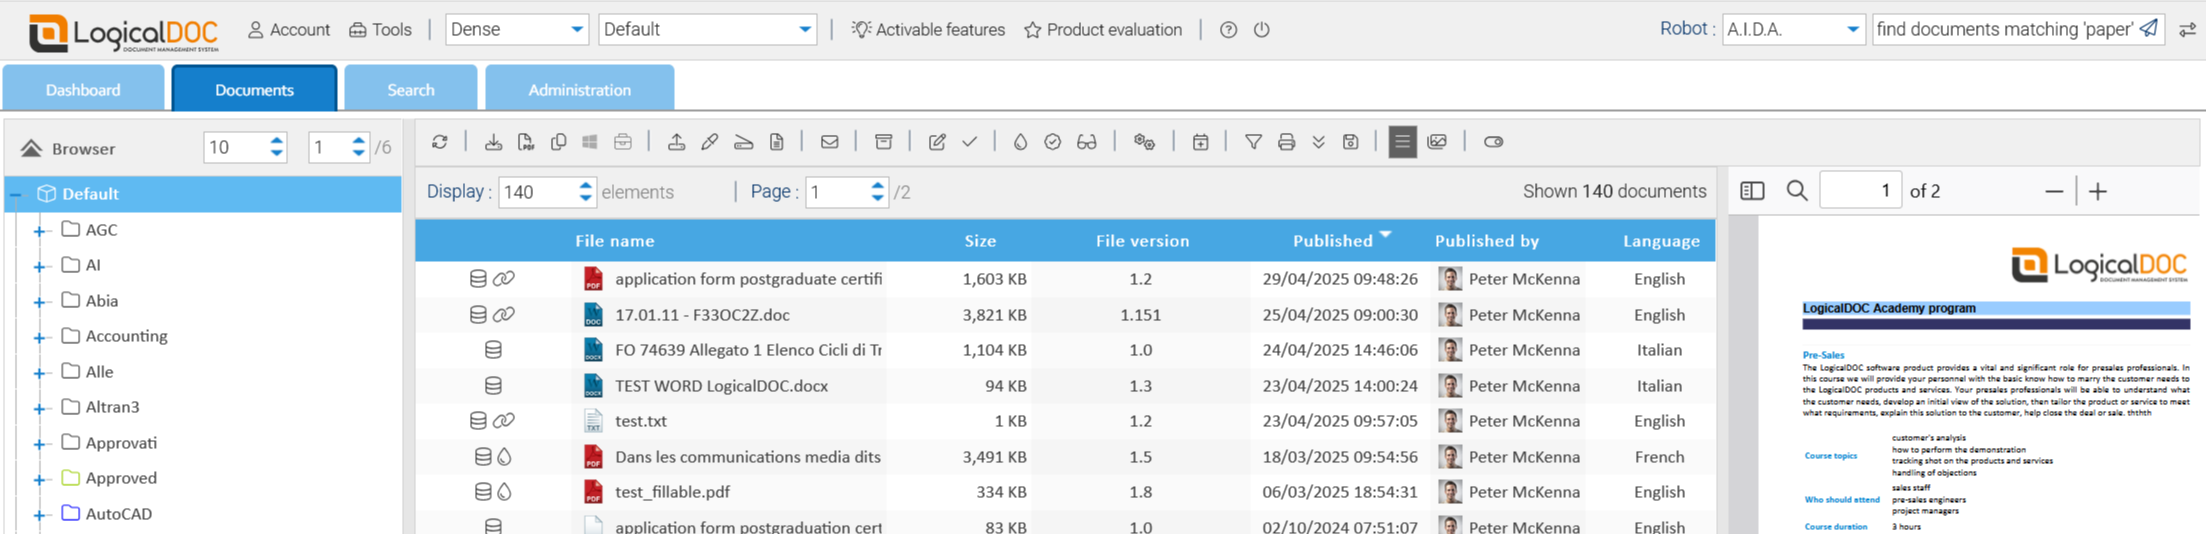2206x534 pixels.
Task: Click the dropper/pen toolbar icon
Action: coord(710,142)
